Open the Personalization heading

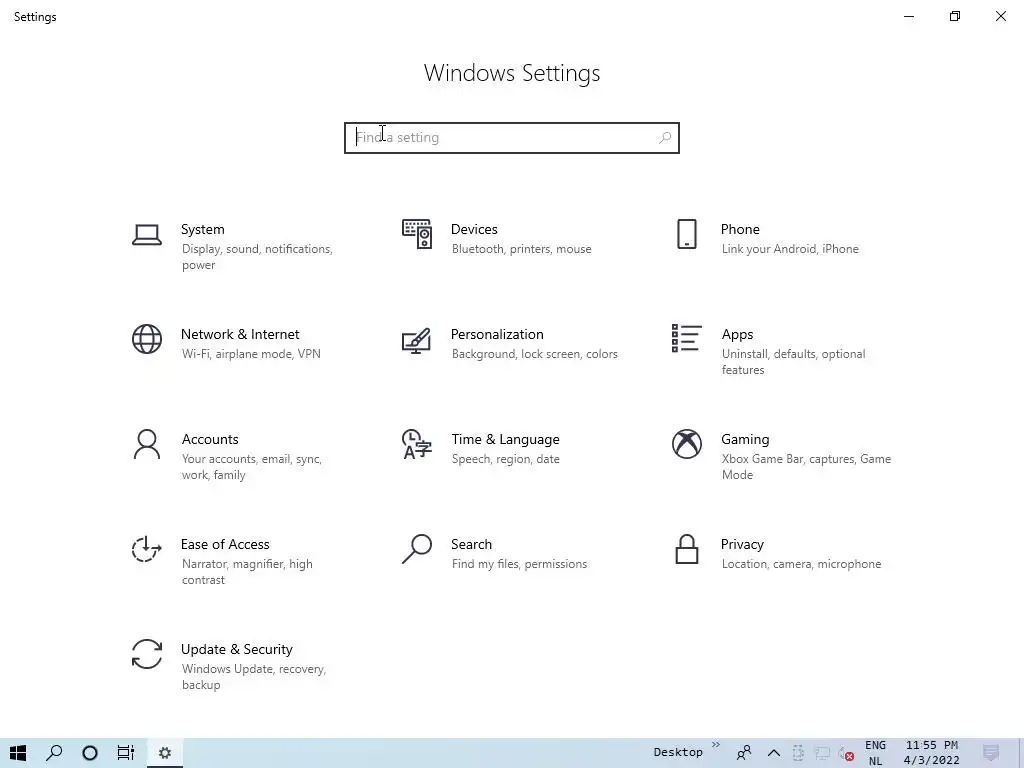tap(497, 334)
